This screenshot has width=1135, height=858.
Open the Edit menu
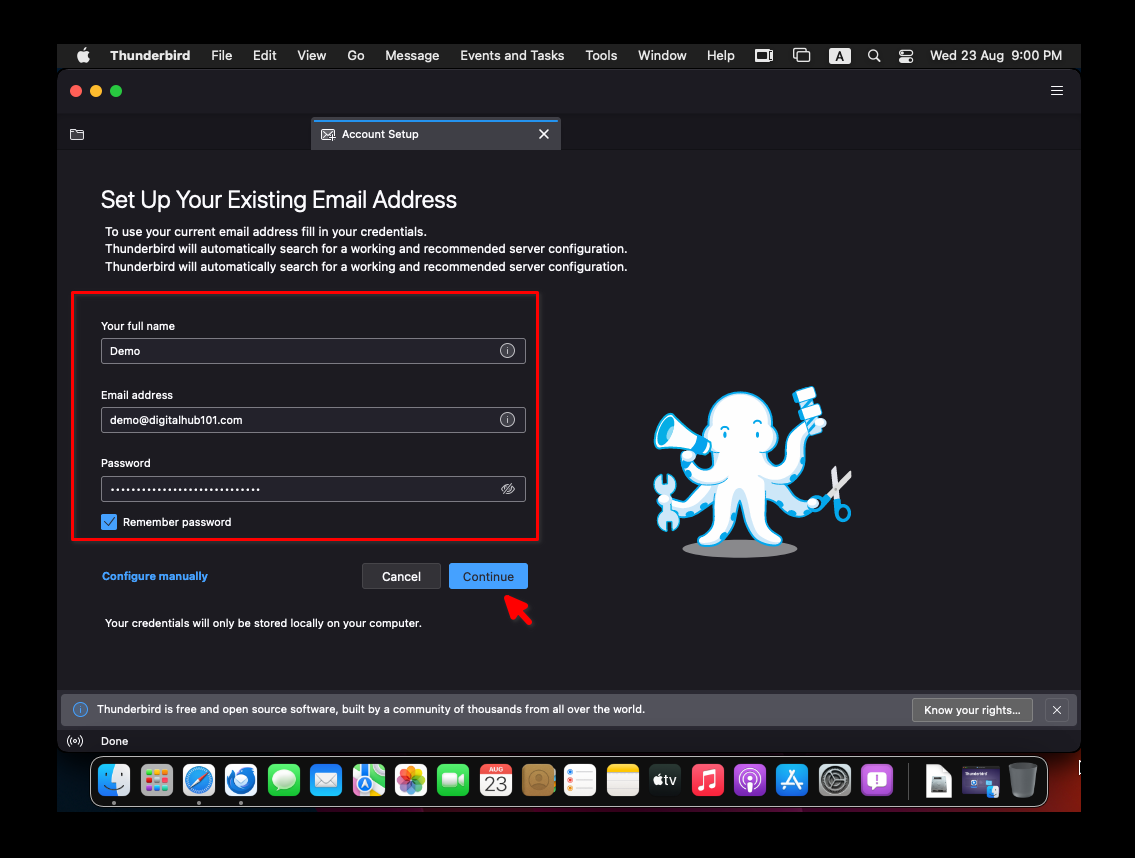click(x=264, y=56)
